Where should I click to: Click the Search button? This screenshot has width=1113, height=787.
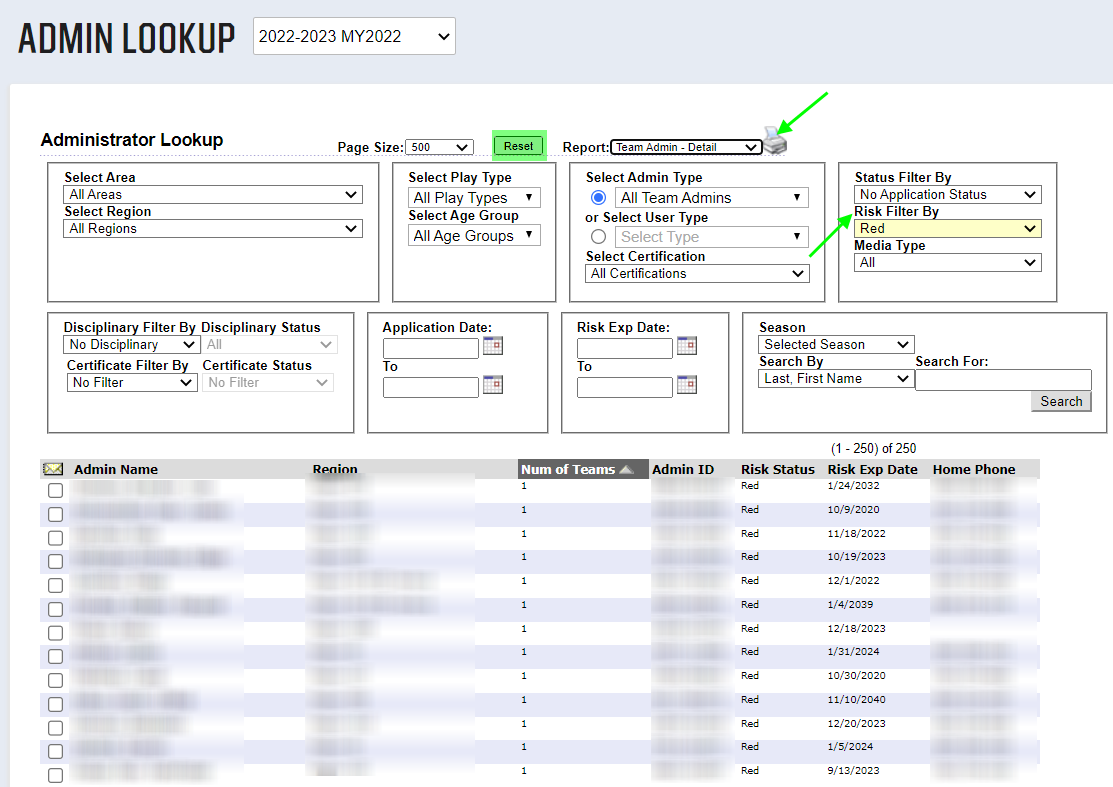[1061, 401]
